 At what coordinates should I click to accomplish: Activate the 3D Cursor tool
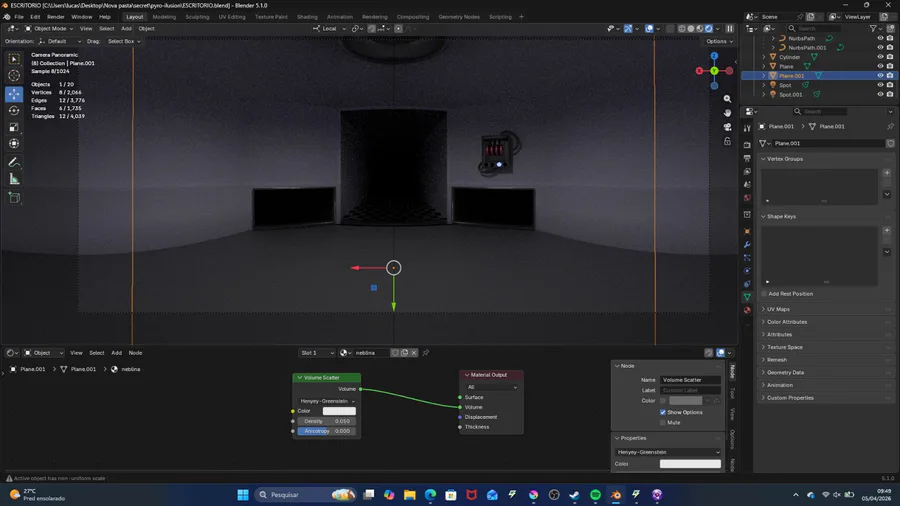coord(14,75)
